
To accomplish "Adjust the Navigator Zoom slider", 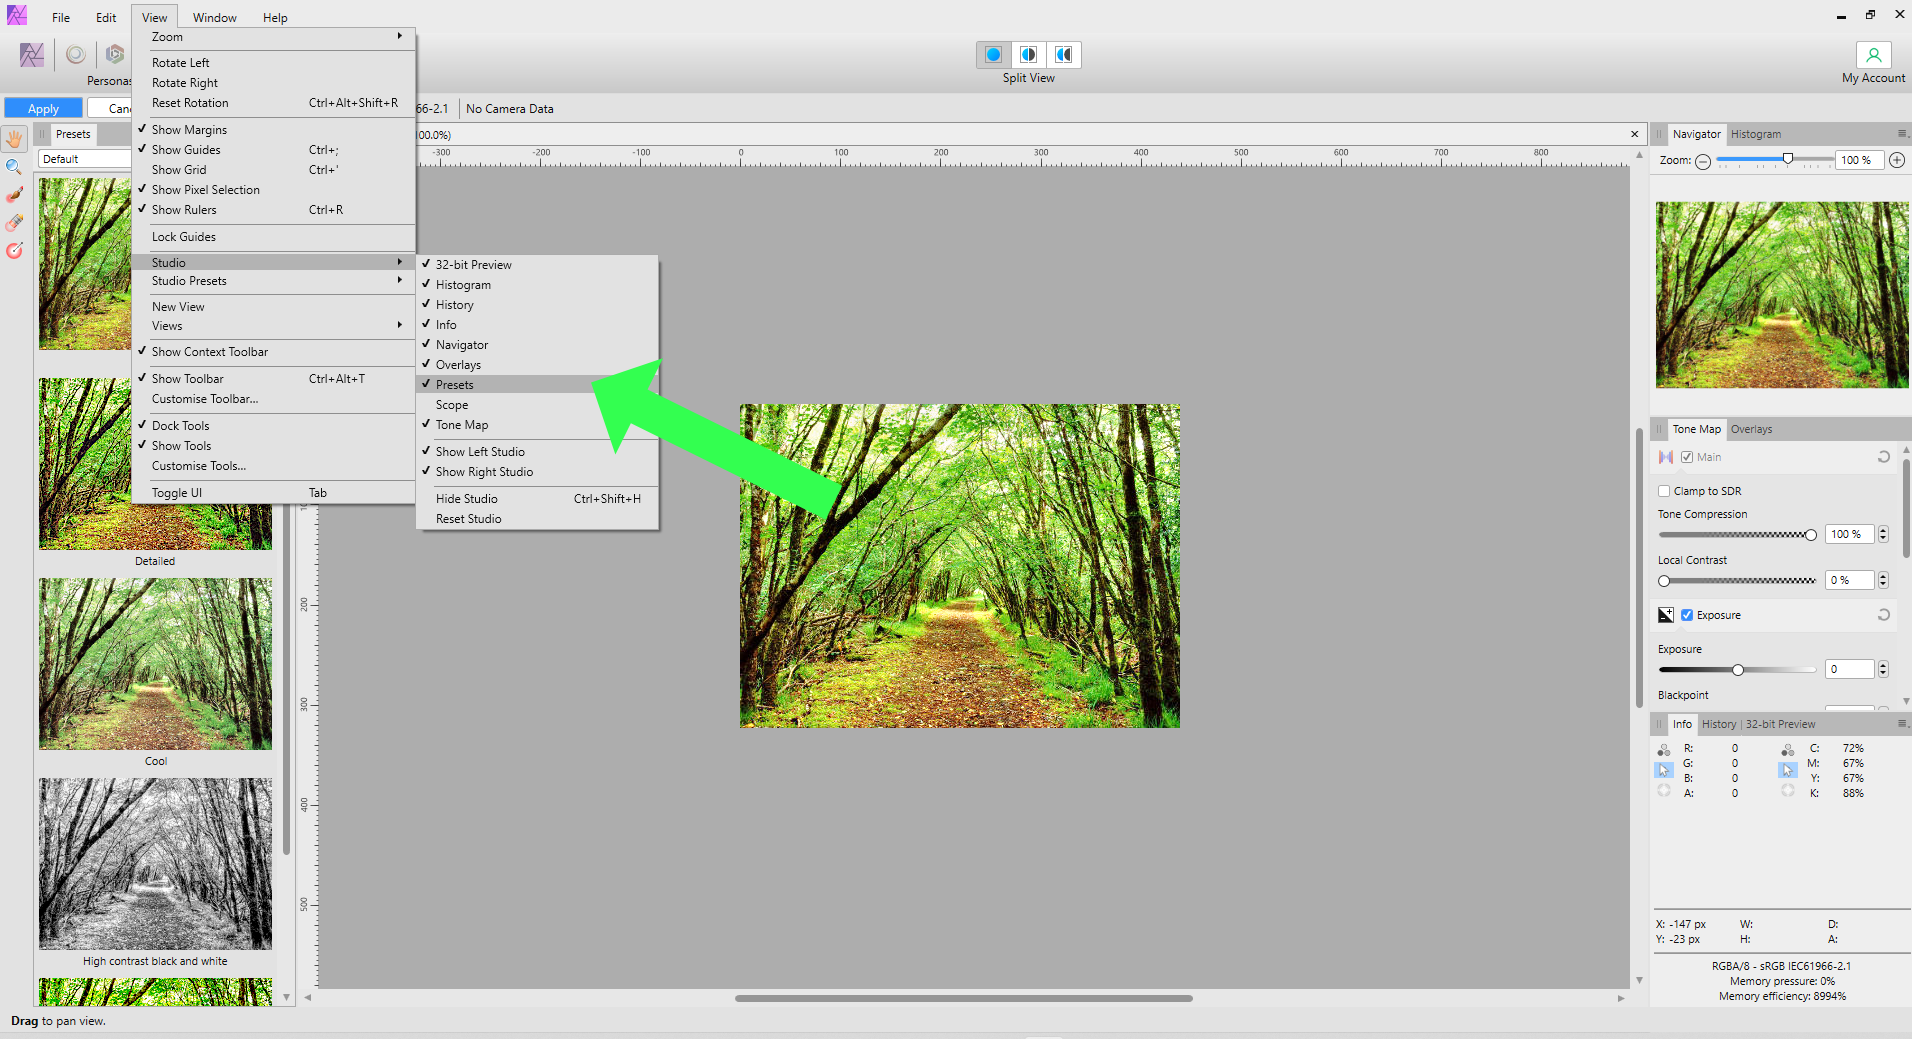I will point(1775,159).
